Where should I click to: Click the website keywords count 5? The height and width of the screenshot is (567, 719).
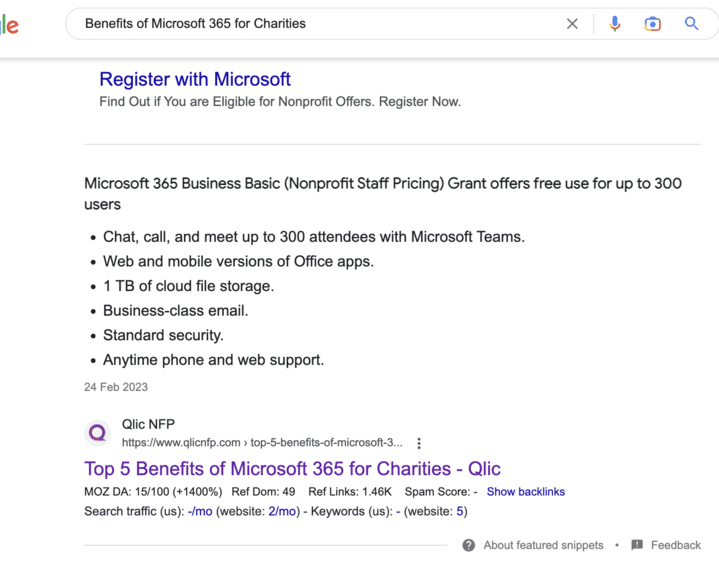coord(459,512)
